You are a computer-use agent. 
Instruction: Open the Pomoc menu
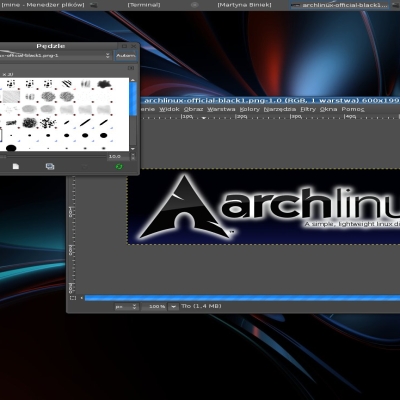tap(353, 109)
